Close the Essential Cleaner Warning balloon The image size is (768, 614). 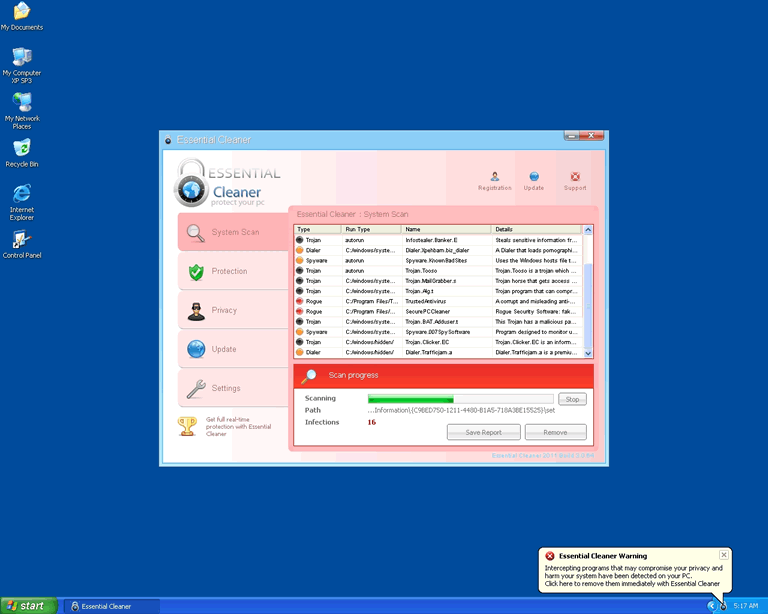click(724, 554)
